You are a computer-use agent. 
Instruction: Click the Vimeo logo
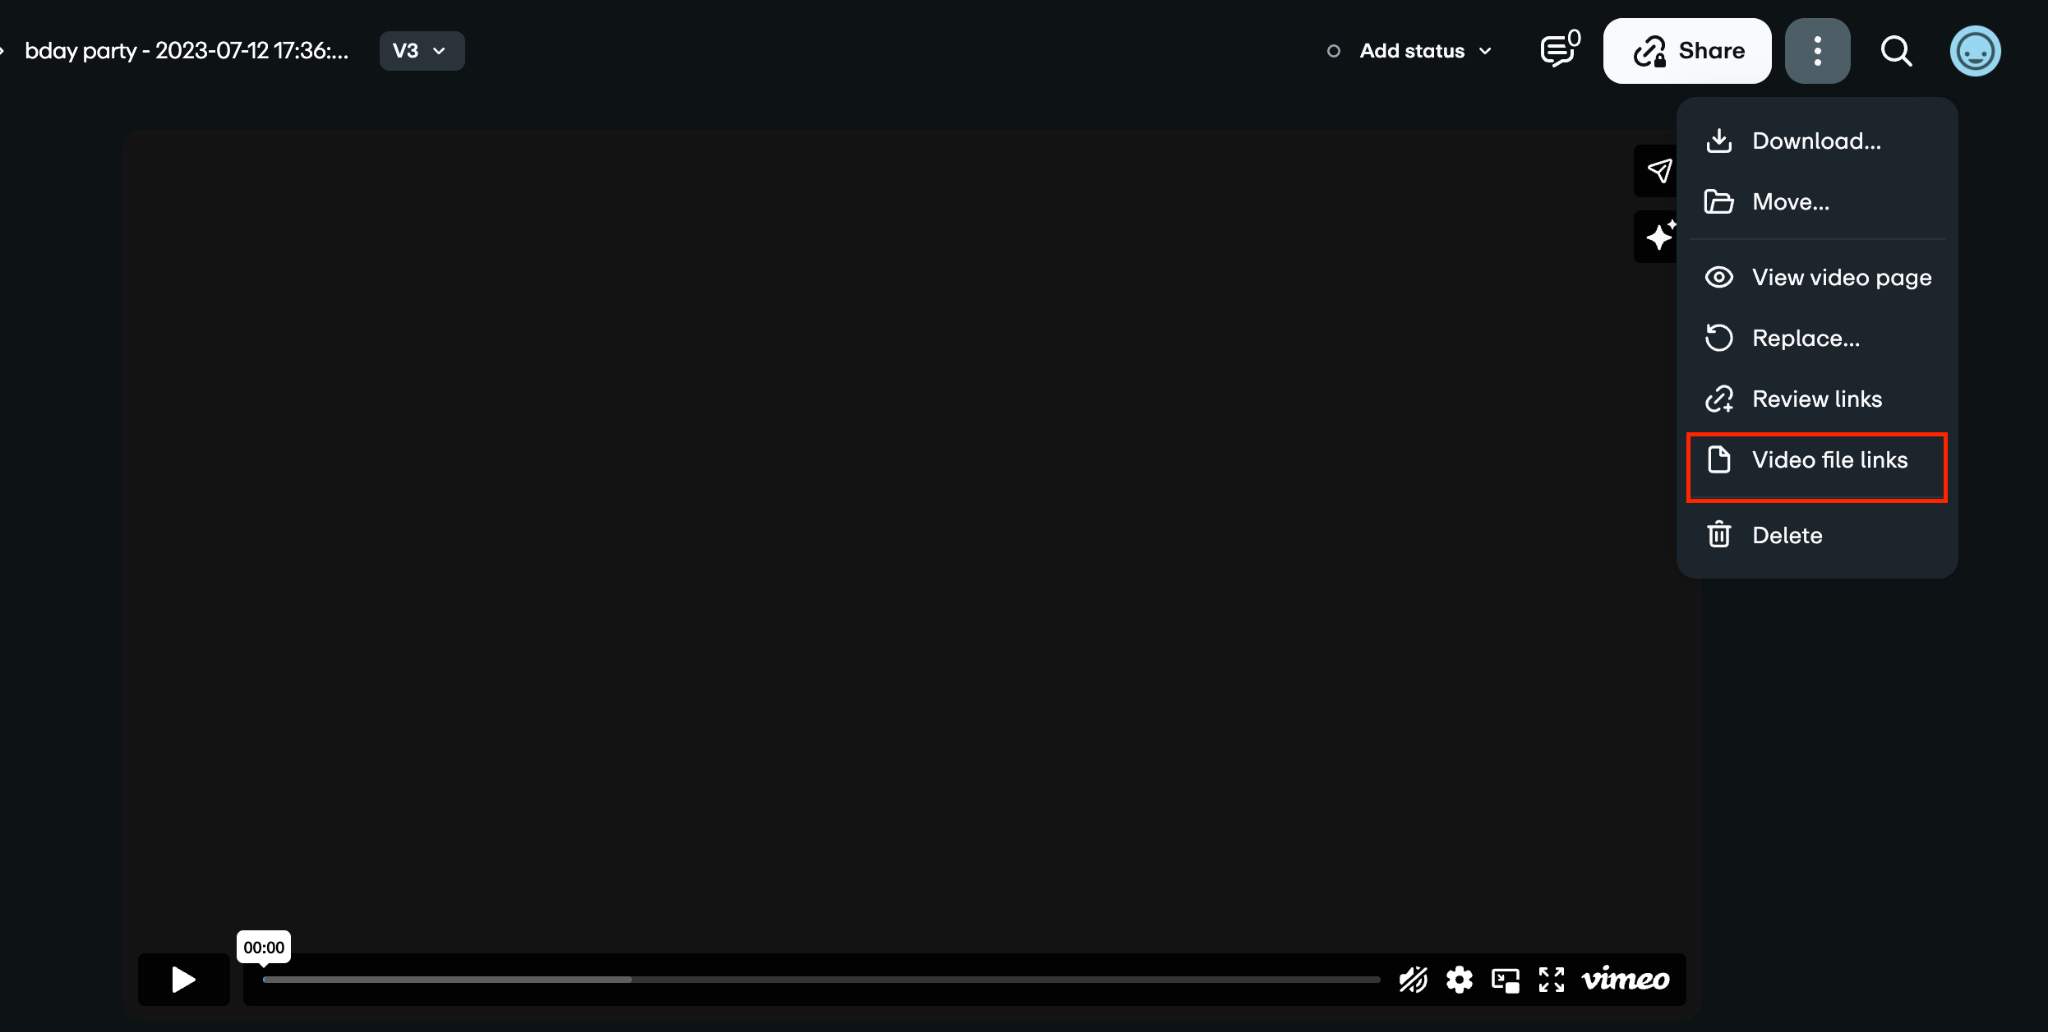1623,979
